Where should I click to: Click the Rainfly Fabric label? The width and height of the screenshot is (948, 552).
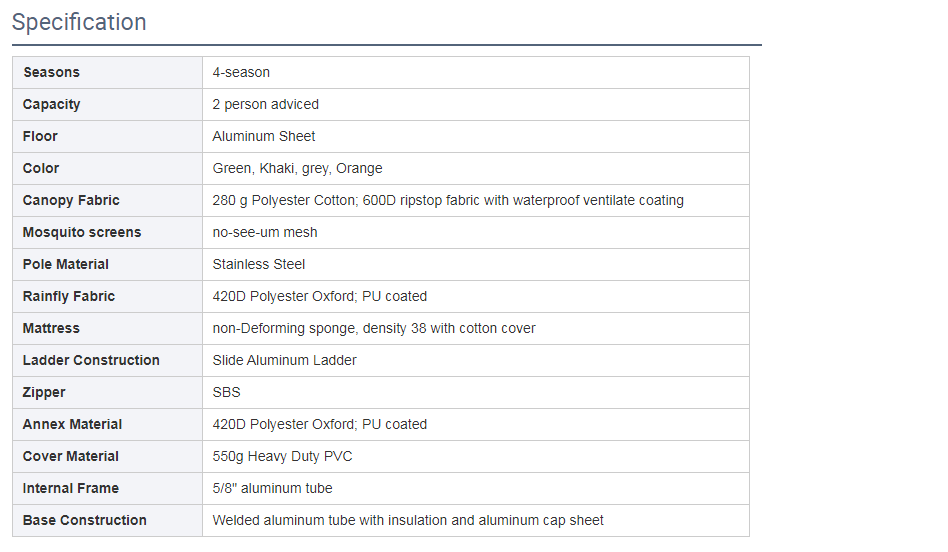[x=69, y=296]
